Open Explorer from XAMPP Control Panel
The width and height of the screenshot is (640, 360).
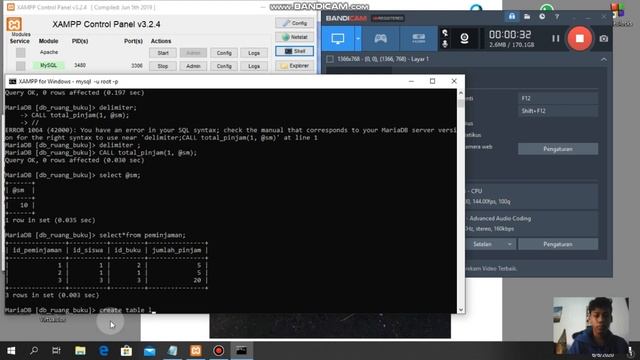coord(295,66)
